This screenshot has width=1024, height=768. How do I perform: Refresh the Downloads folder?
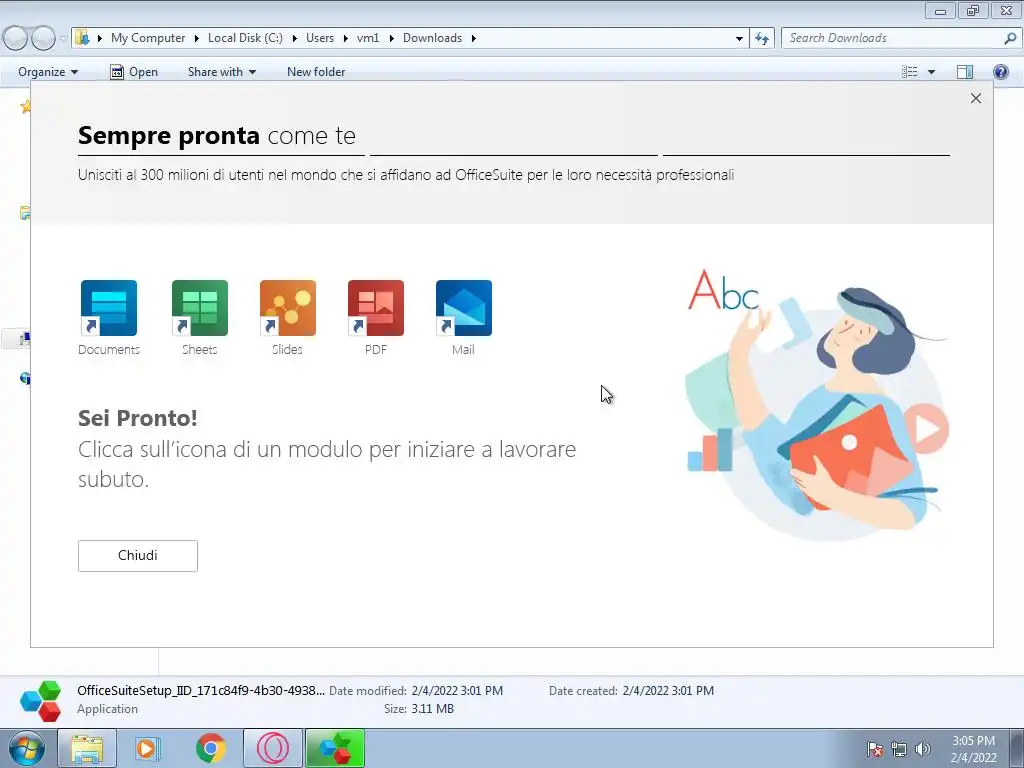point(761,38)
